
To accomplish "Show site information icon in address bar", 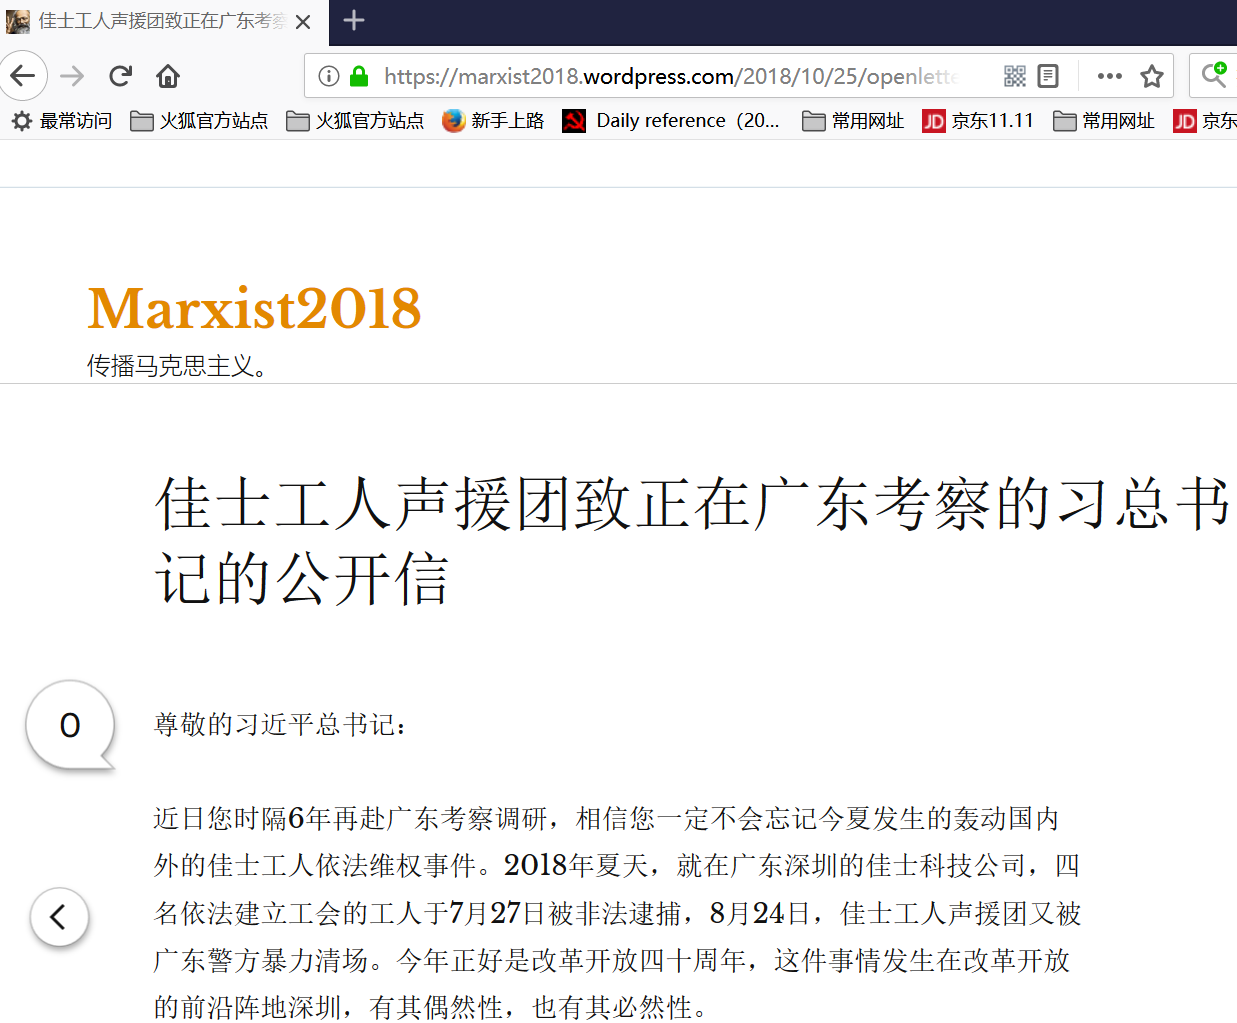I will click(x=328, y=76).
